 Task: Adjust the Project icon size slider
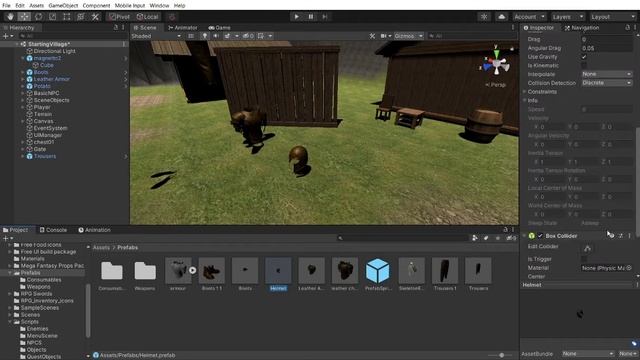(501, 355)
